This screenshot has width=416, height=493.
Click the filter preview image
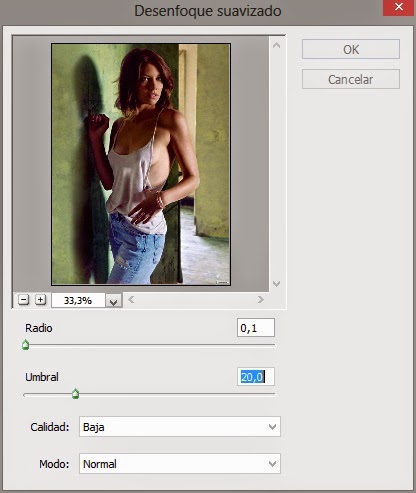pyautogui.click(x=141, y=164)
